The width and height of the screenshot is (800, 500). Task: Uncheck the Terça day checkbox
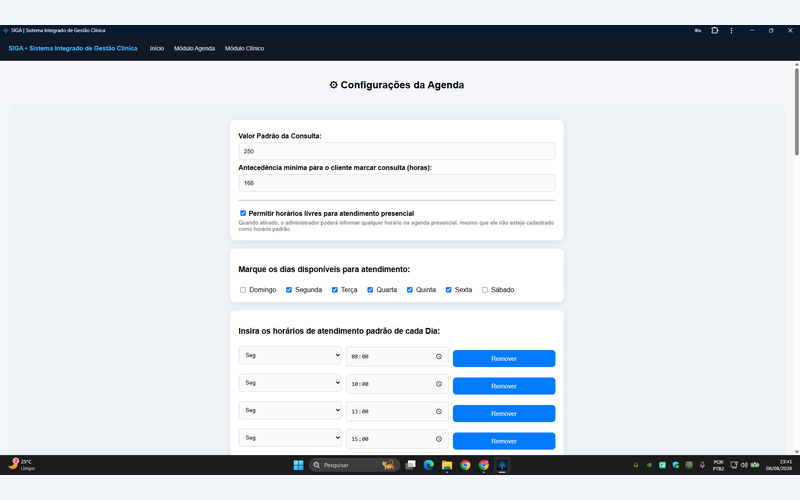[335, 290]
